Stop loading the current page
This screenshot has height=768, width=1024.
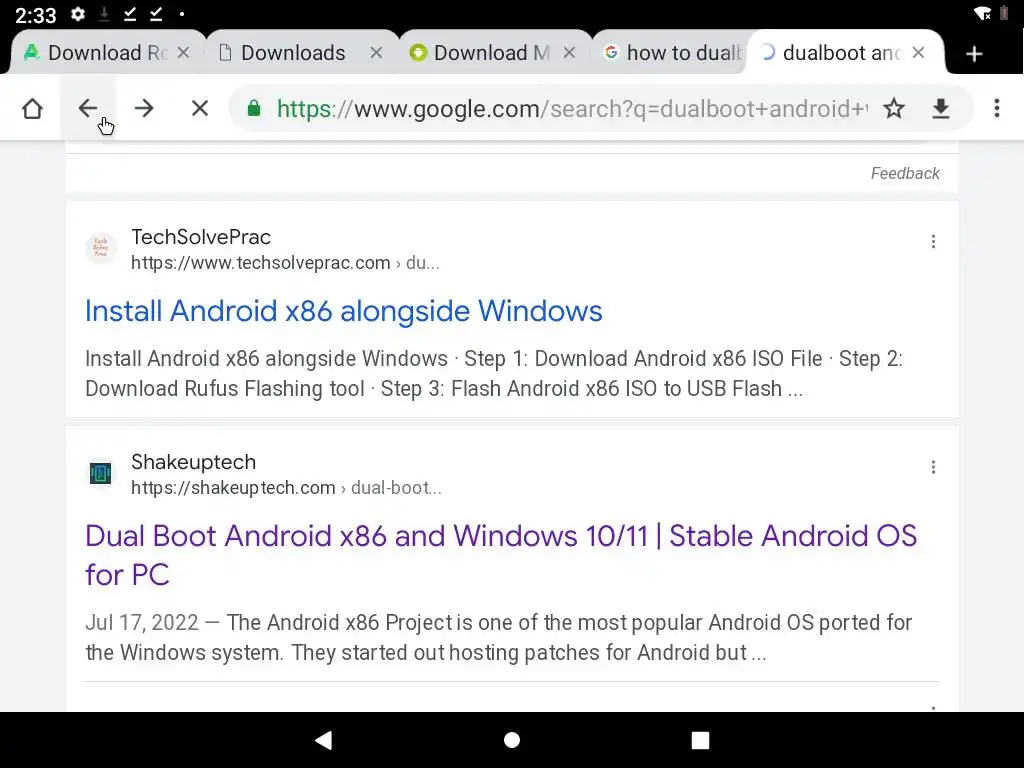200,108
